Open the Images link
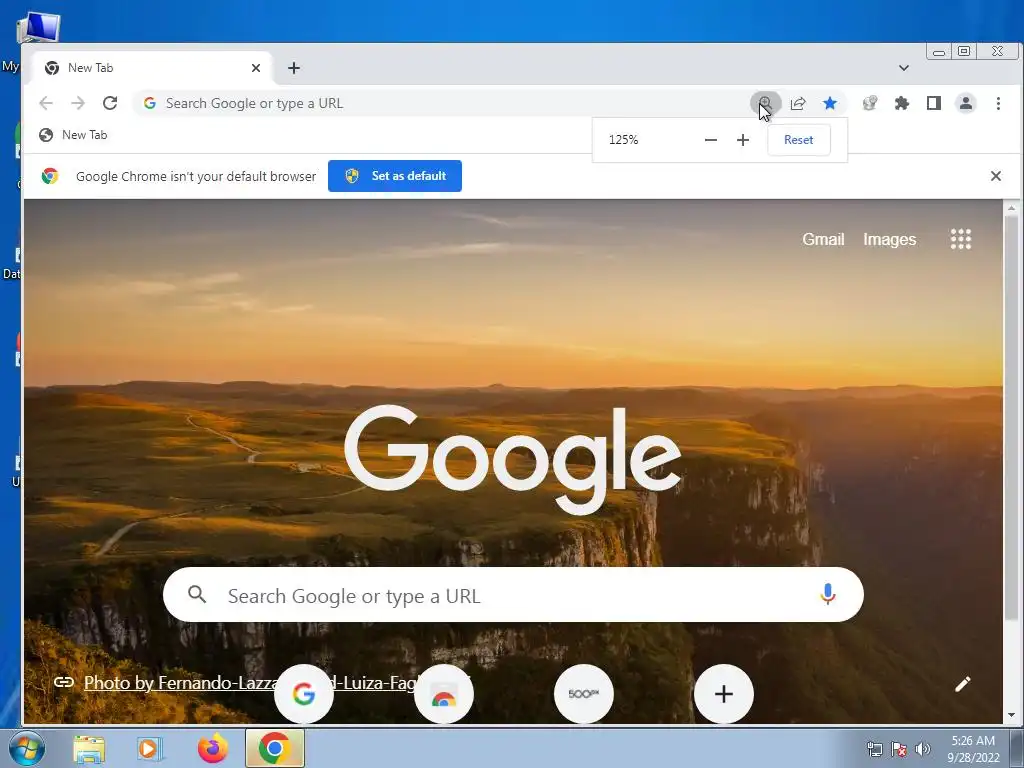The width and height of the screenshot is (1024, 768). [x=889, y=240]
